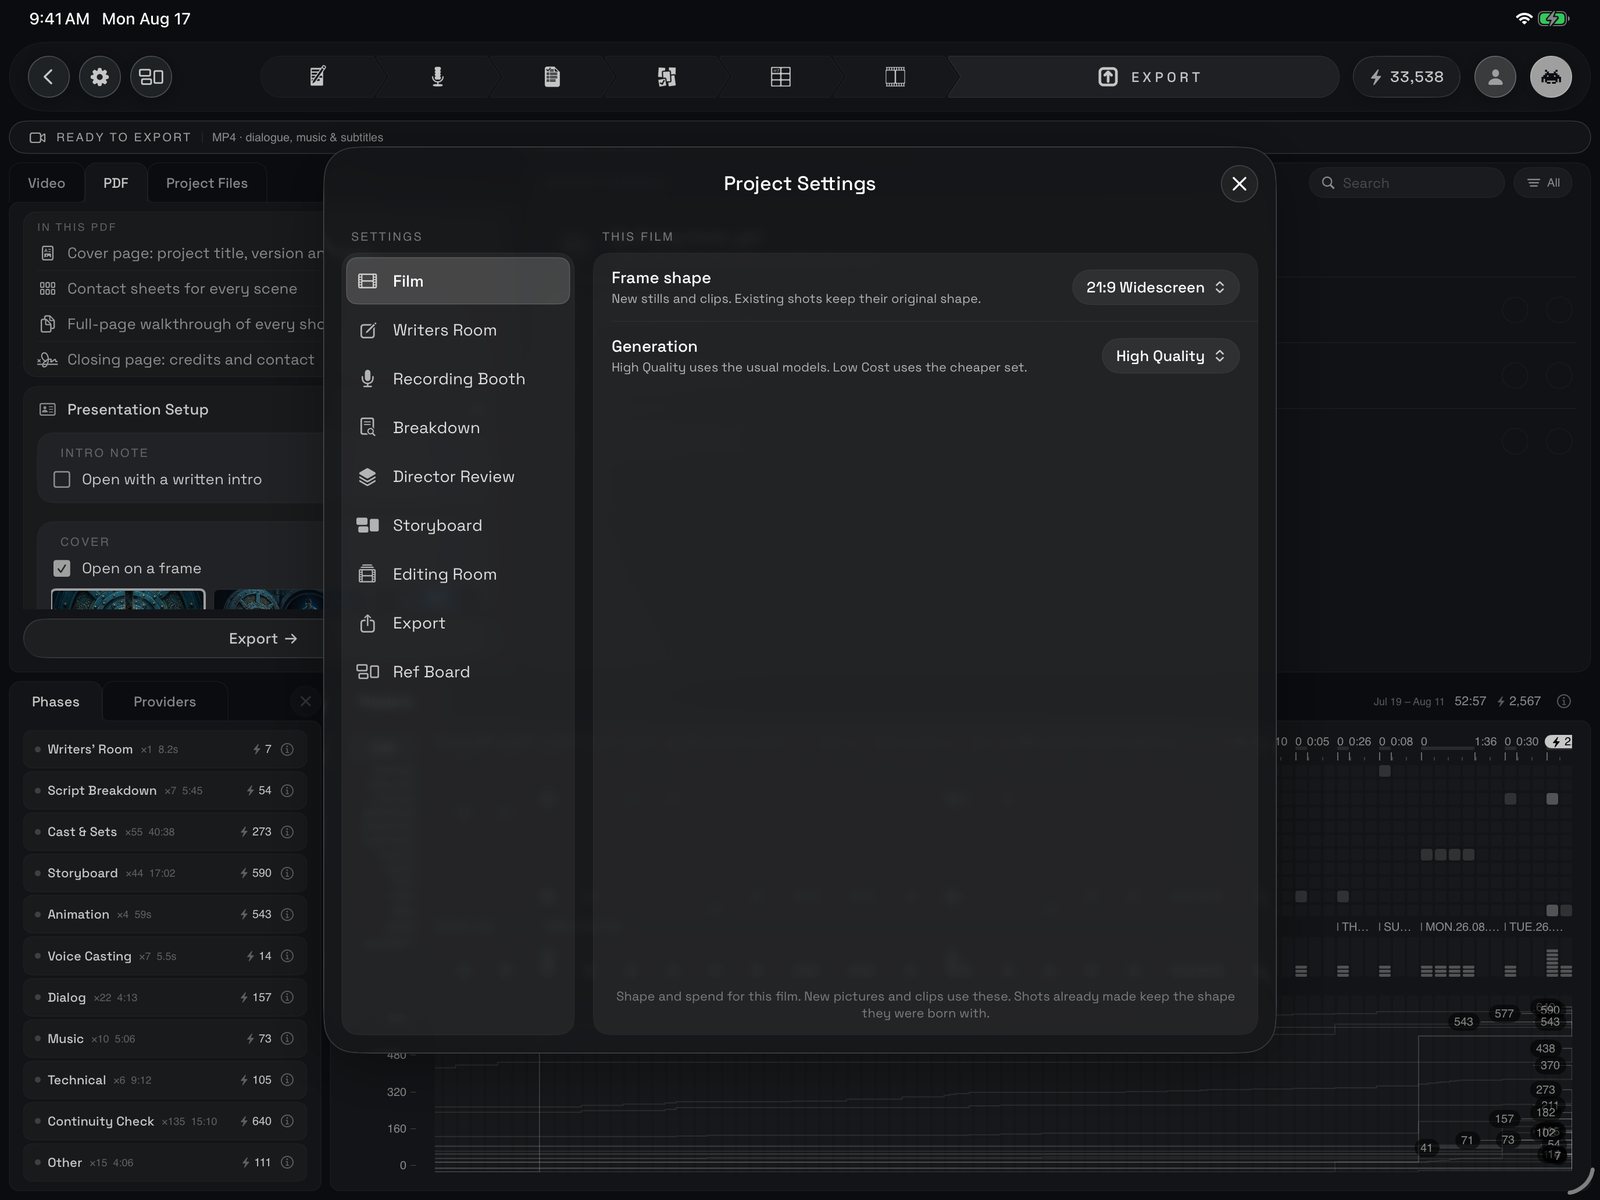
Task: Click Contact sheets for every scene
Action: (182, 289)
